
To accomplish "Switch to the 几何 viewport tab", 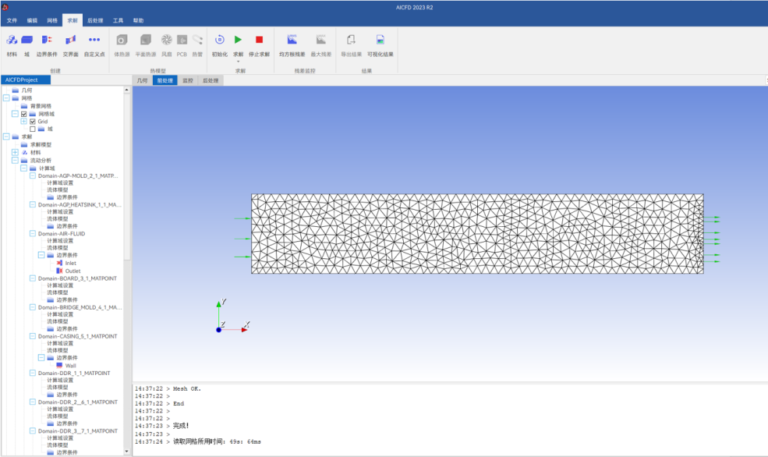I will (x=142, y=80).
